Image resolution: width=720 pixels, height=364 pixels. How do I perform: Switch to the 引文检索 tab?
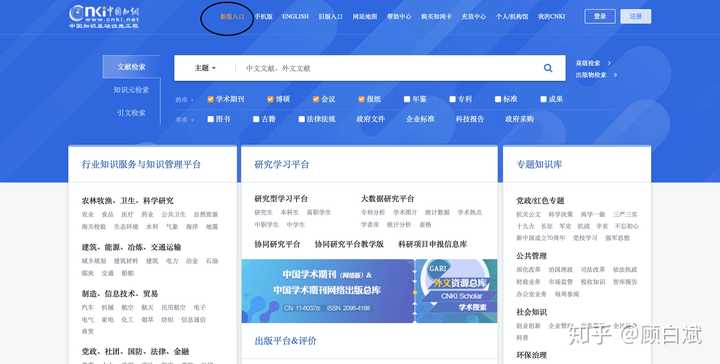[x=131, y=113]
